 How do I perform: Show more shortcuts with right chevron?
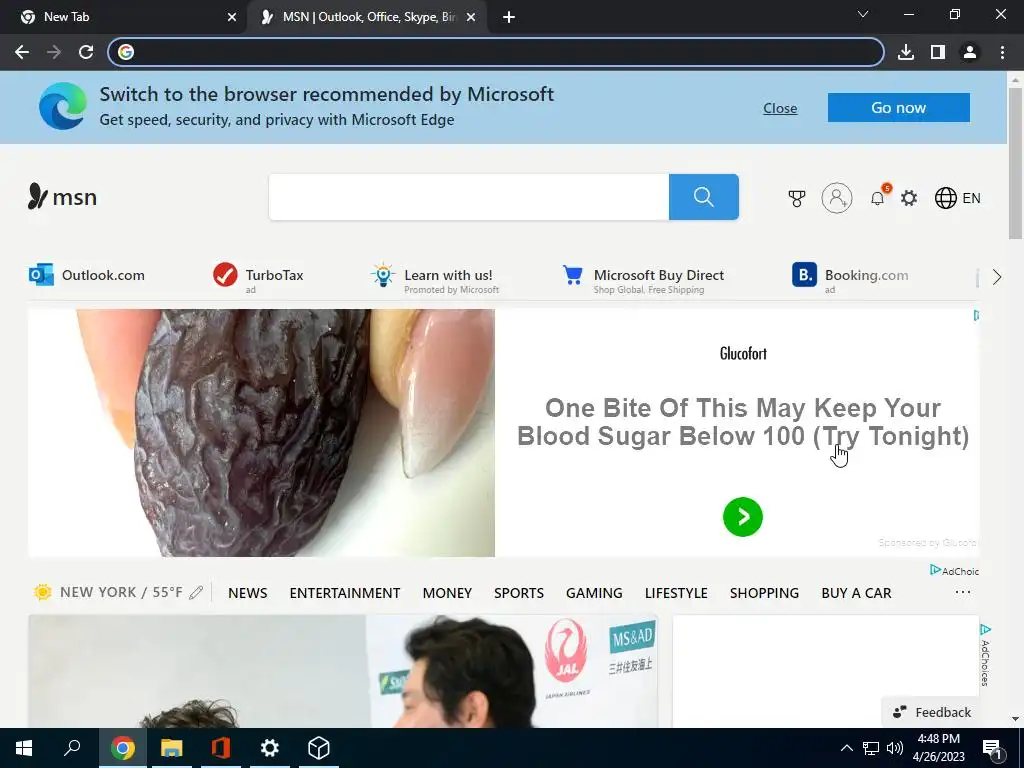(997, 277)
